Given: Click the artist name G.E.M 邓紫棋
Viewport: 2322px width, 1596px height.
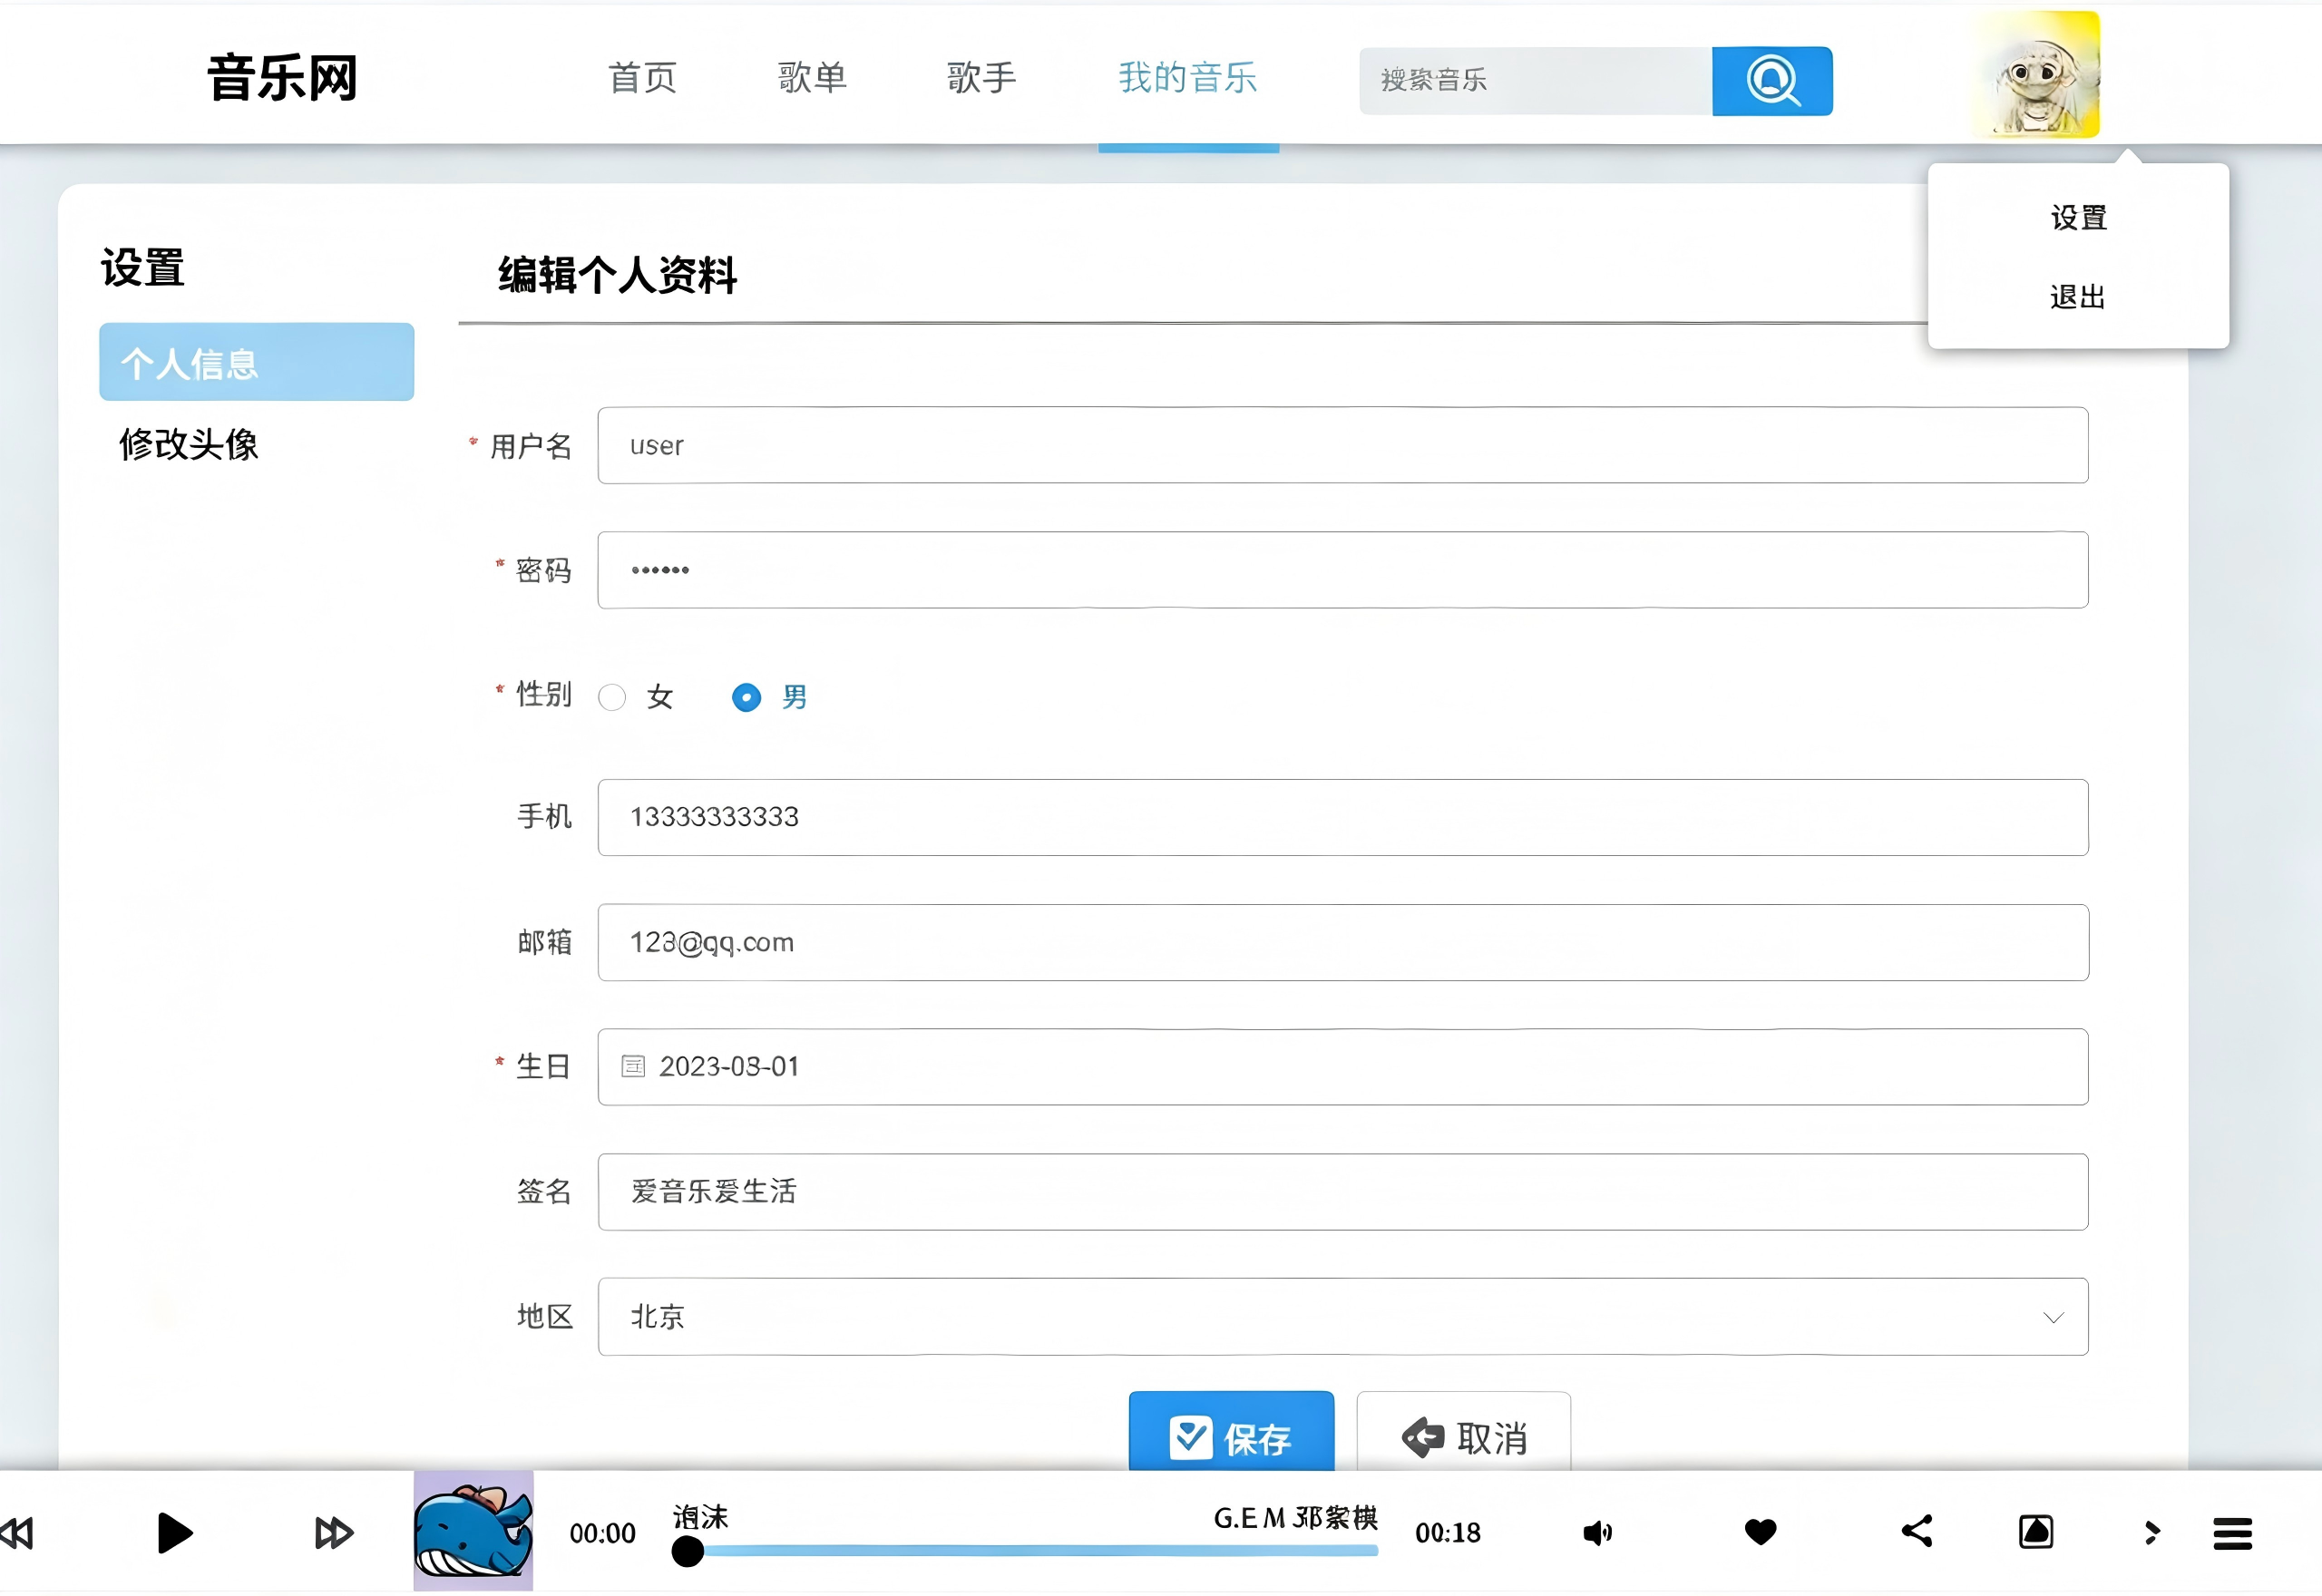Looking at the screenshot, I should click(1295, 1518).
